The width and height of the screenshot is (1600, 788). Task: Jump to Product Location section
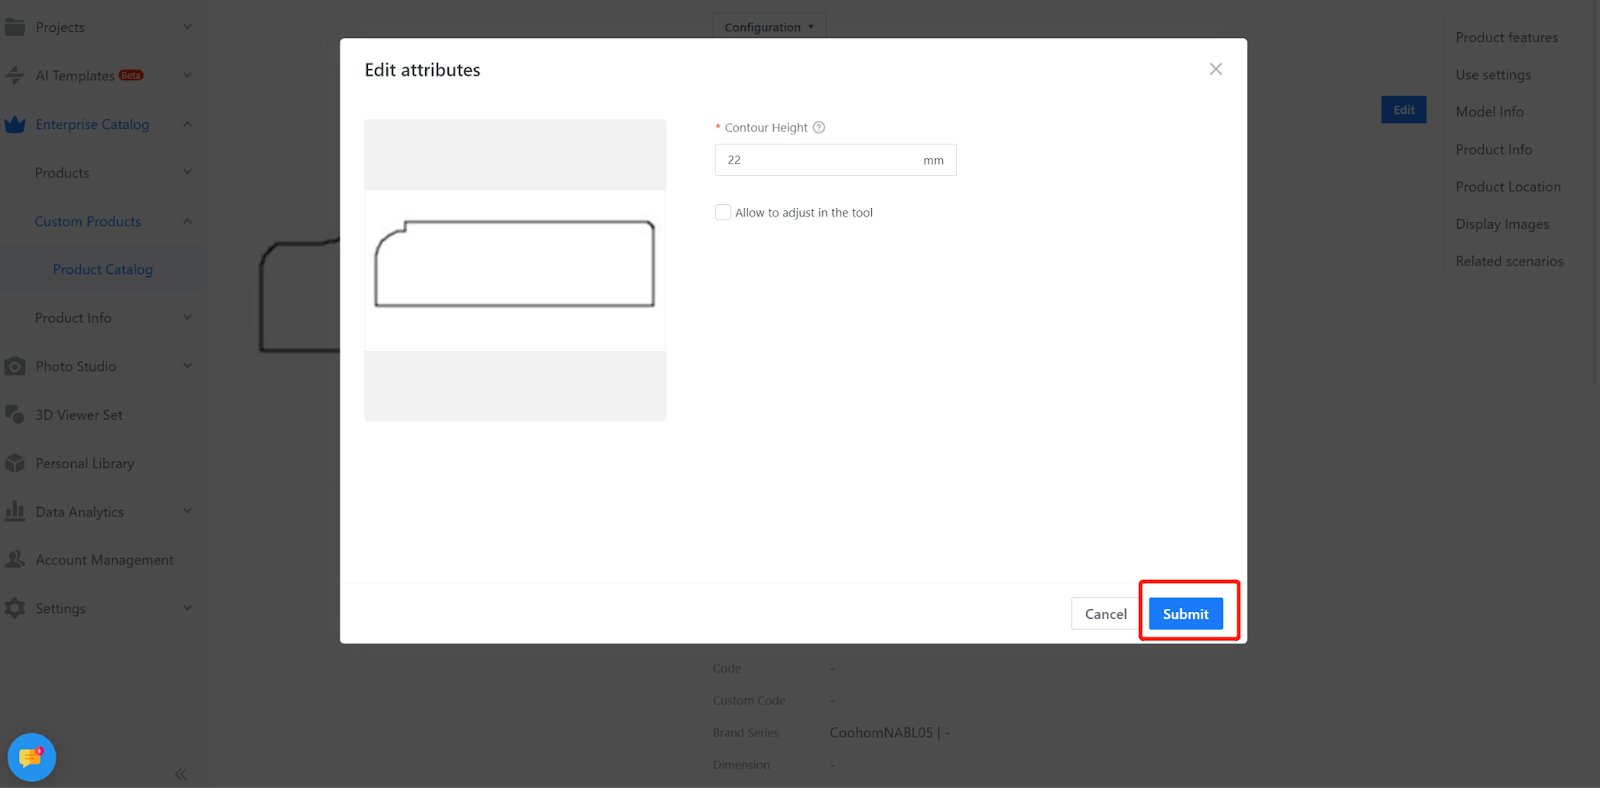tap(1508, 187)
